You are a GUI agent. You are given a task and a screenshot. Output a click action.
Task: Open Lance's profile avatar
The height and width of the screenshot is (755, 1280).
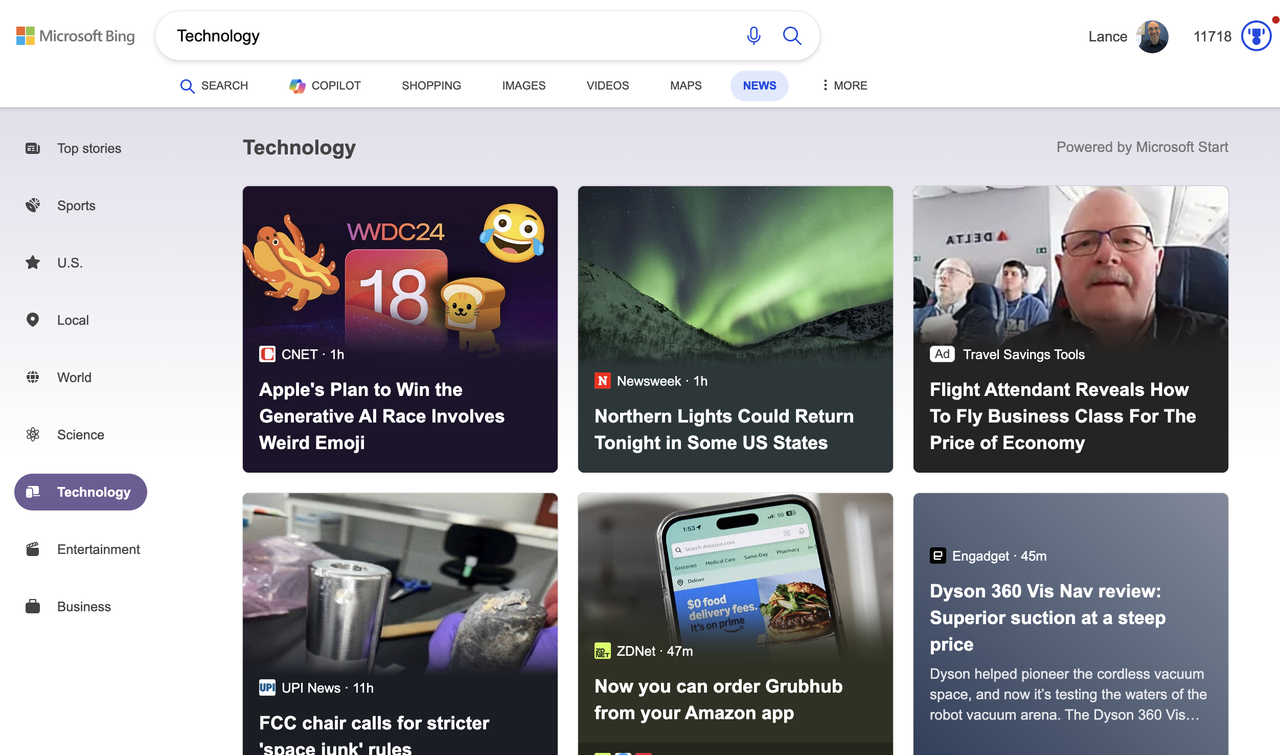point(1153,36)
